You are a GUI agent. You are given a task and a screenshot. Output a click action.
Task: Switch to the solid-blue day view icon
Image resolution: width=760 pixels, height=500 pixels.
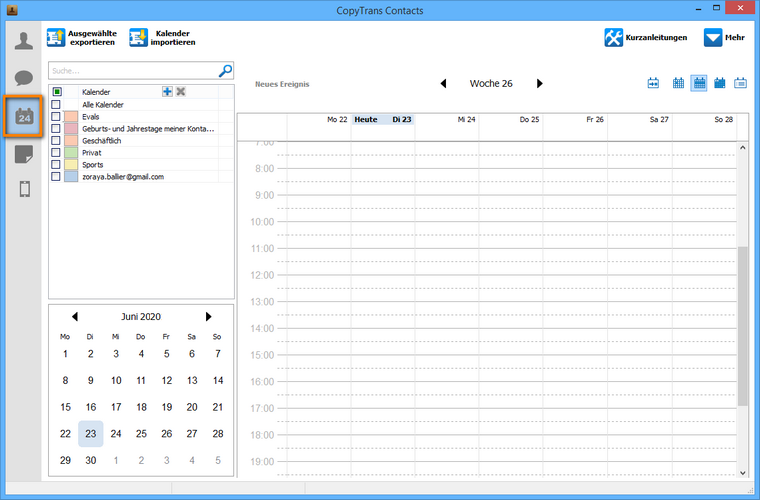720,83
